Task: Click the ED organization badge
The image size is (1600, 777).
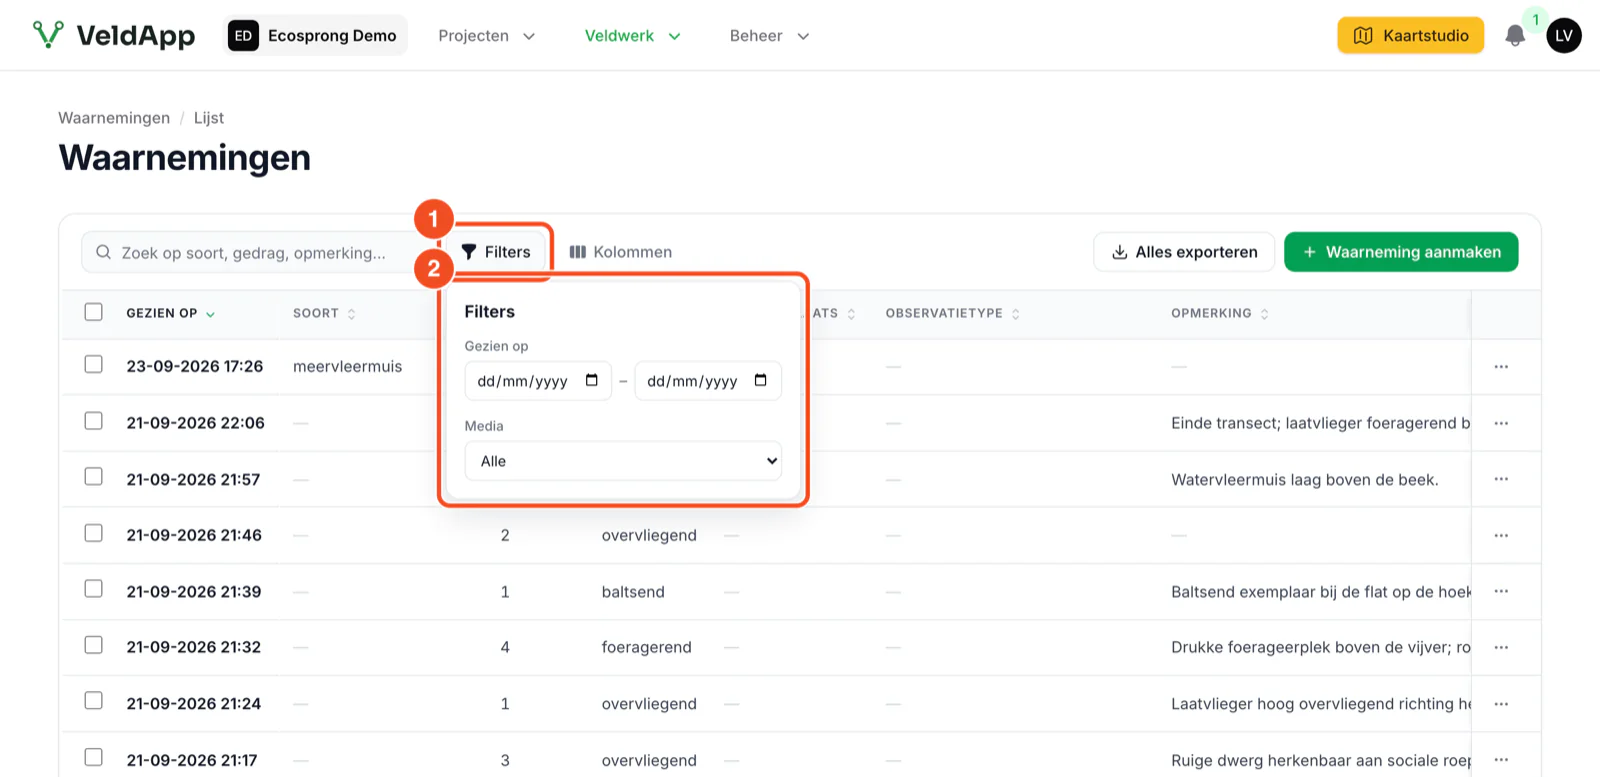Action: pyautogui.click(x=243, y=36)
